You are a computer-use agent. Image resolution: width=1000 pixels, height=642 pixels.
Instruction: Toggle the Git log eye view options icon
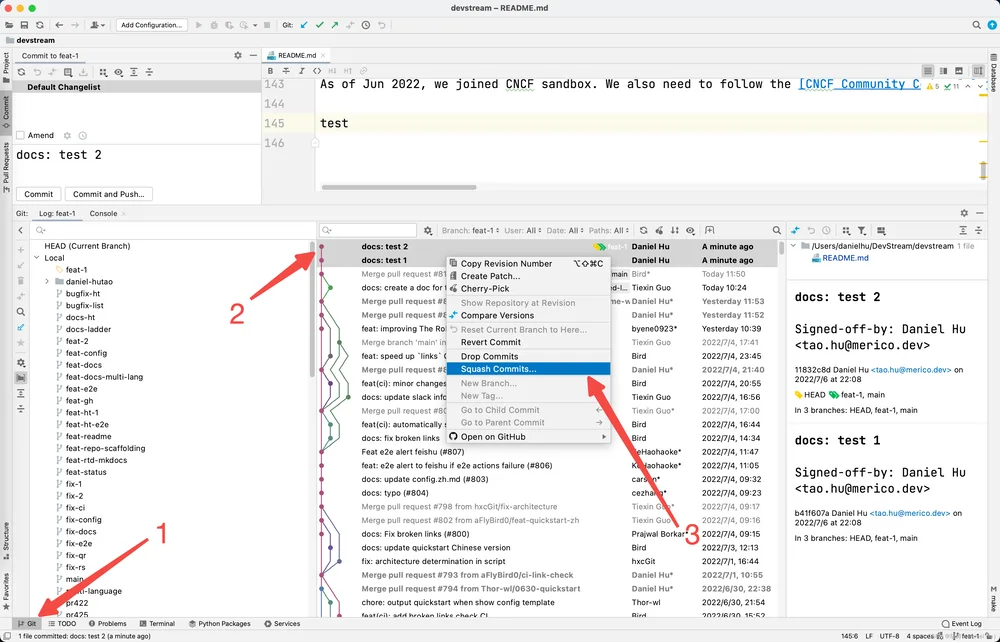pyautogui.click(x=690, y=230)
